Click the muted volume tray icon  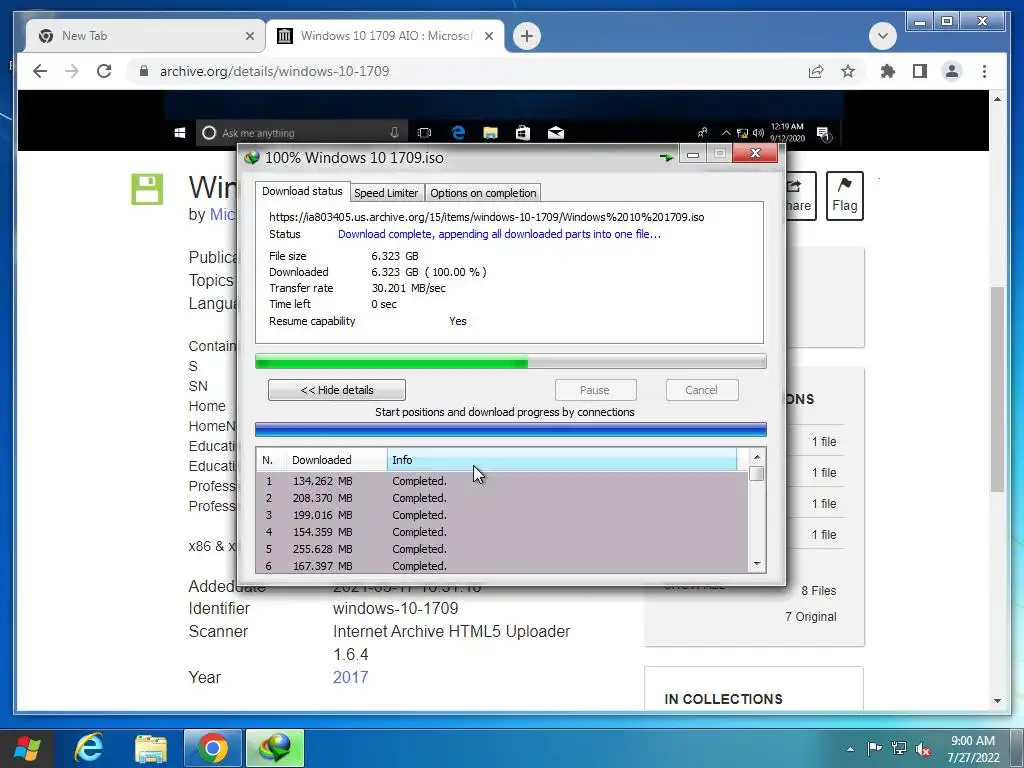(923, 749)
